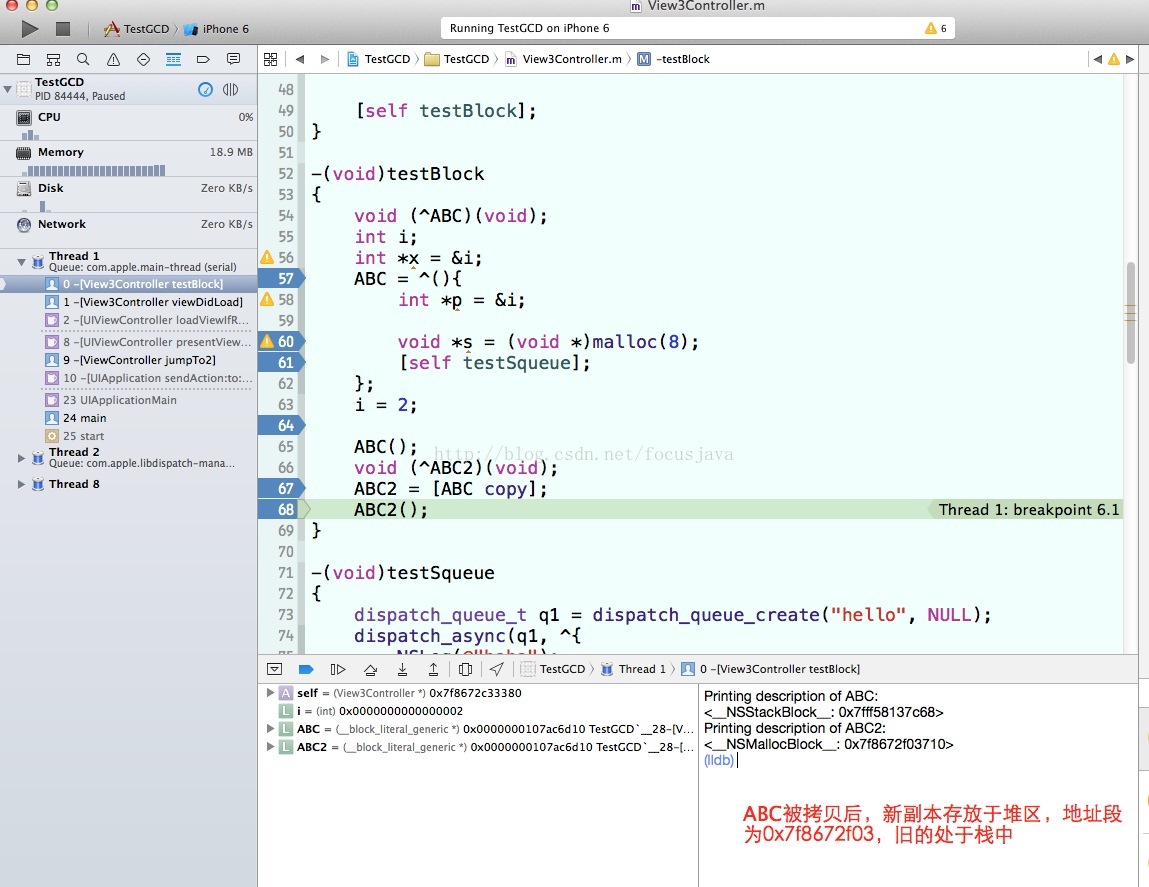Expand the self variable row
The width and height of the screenshot is (1149, 887).
click(270, 693)
